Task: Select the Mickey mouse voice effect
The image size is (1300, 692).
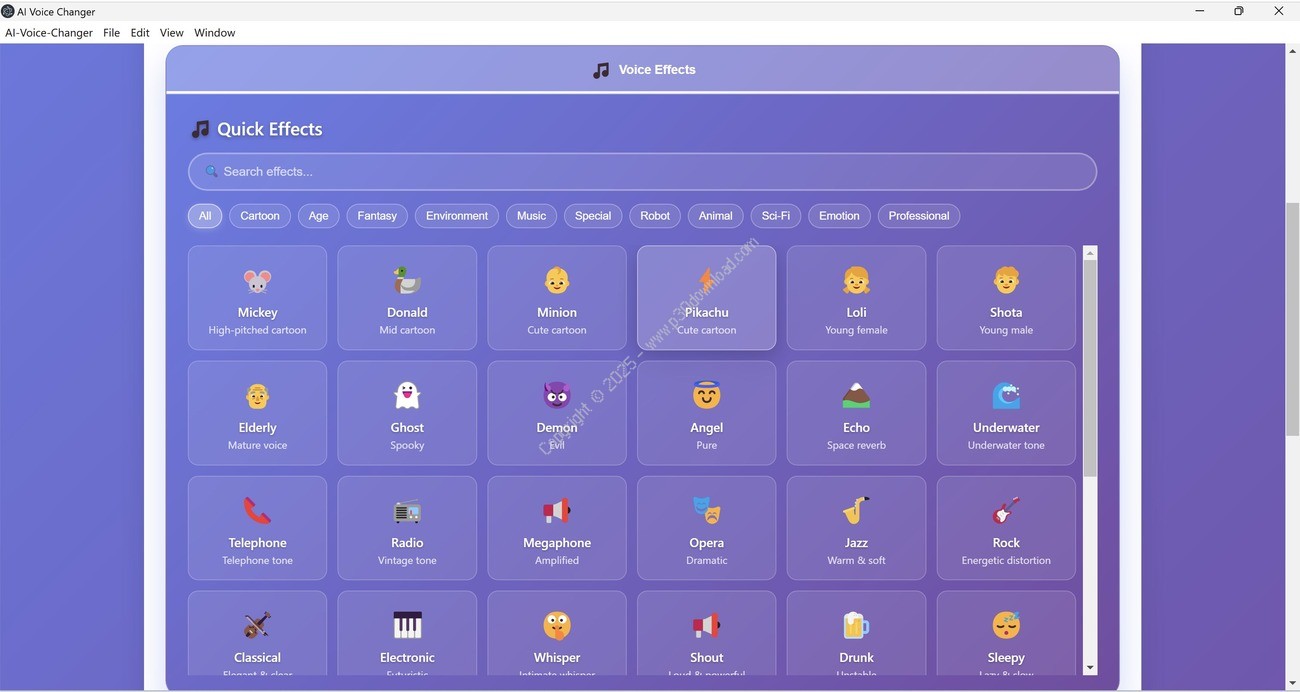Action: 257,298
